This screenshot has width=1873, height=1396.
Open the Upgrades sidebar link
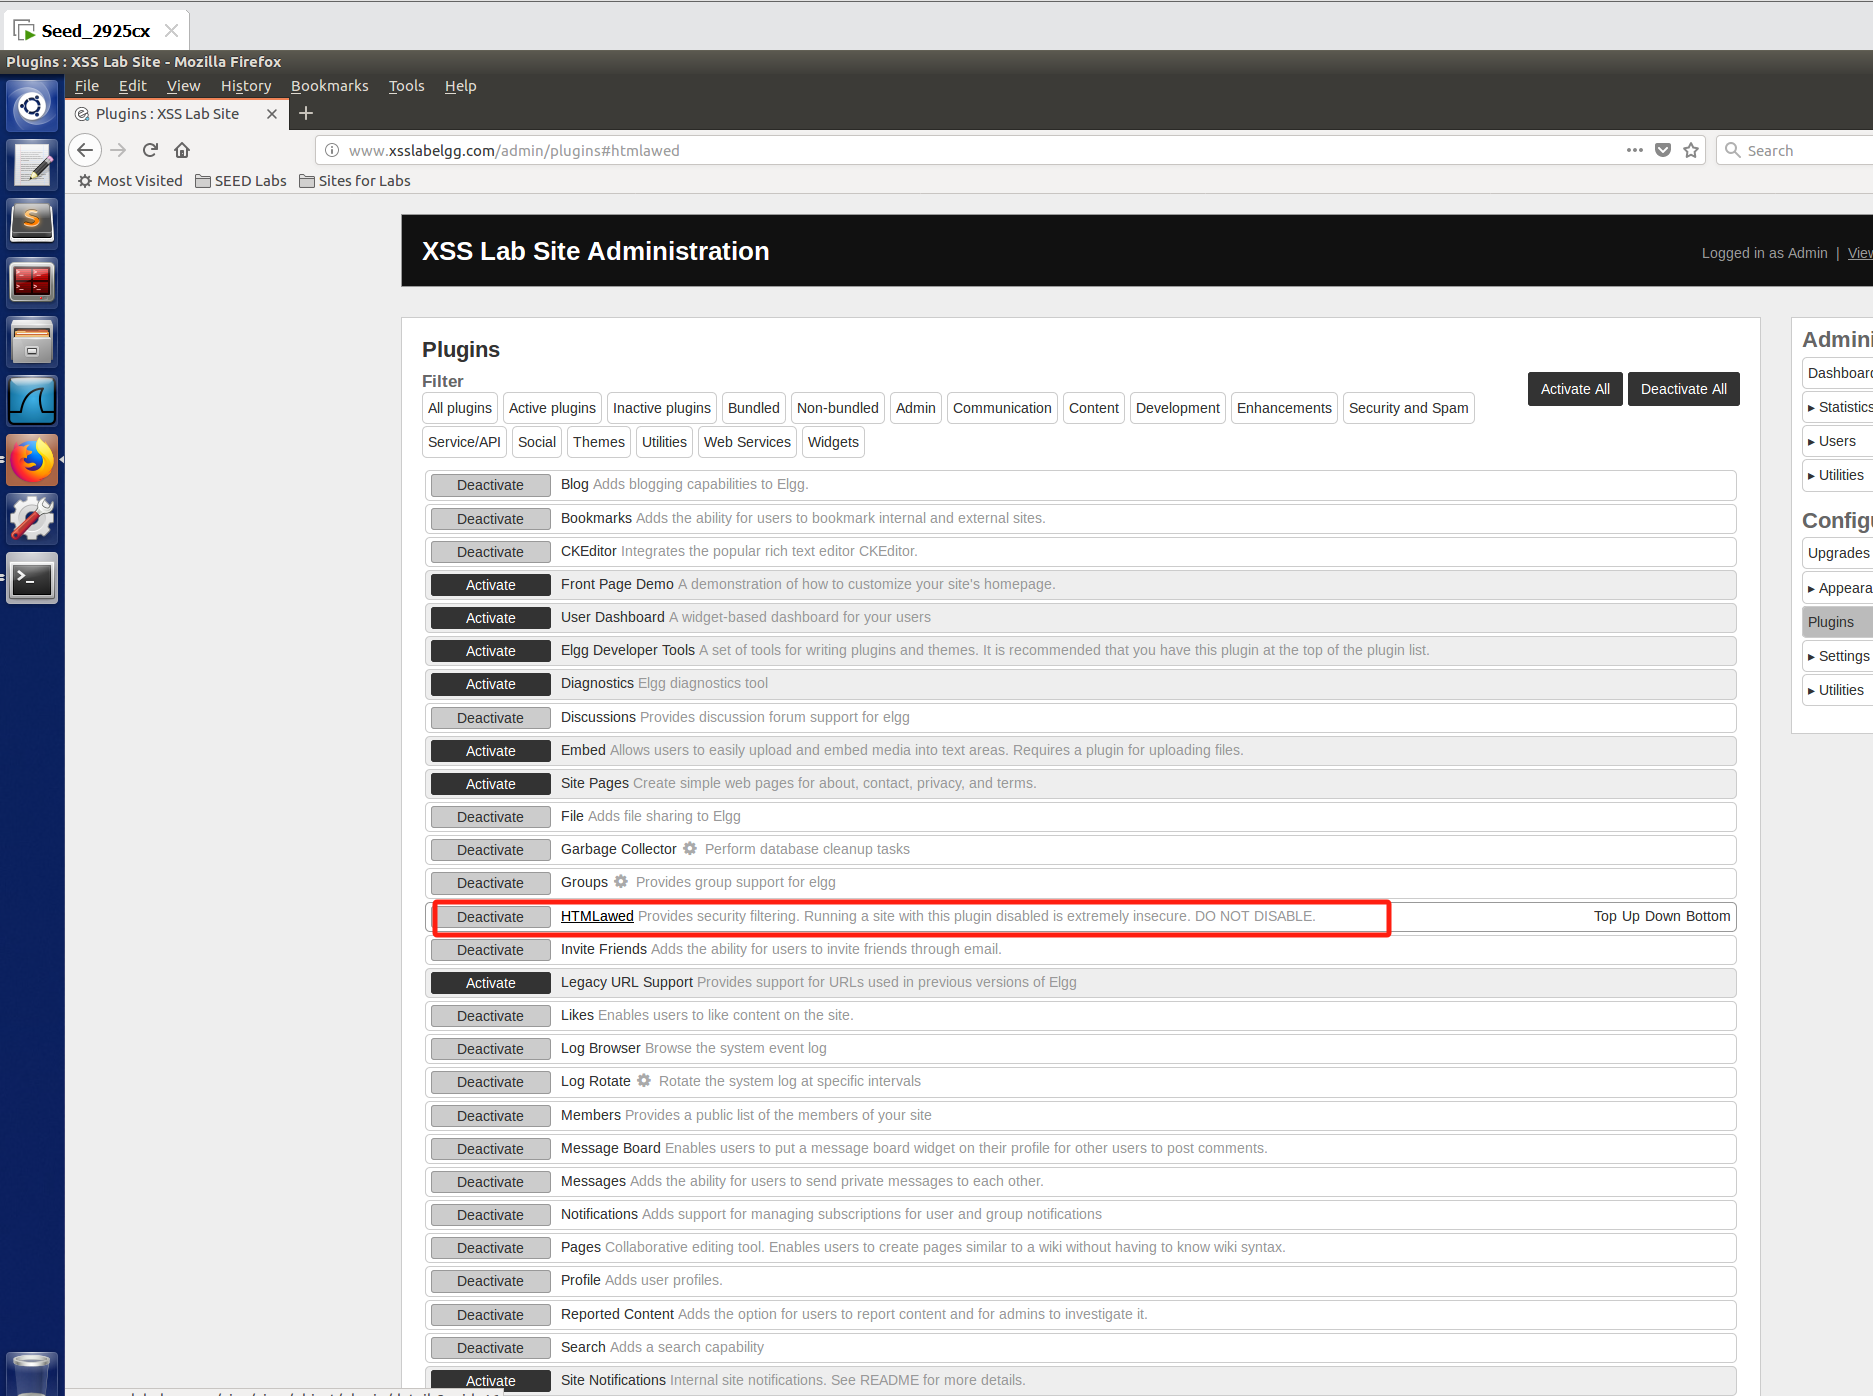[1838, 553]
